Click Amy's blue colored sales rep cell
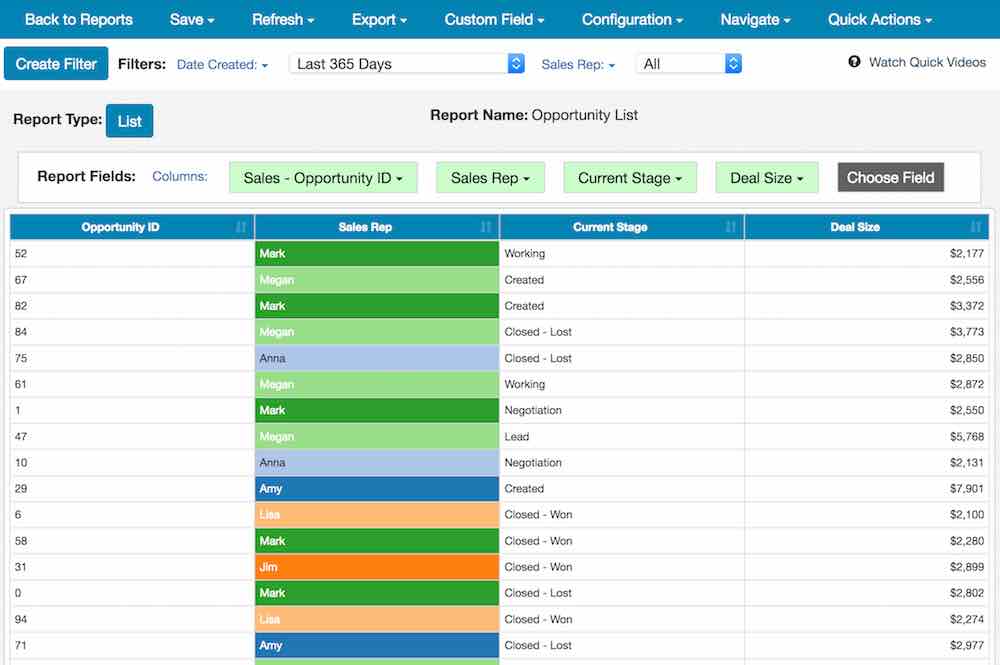 point(376,488)
